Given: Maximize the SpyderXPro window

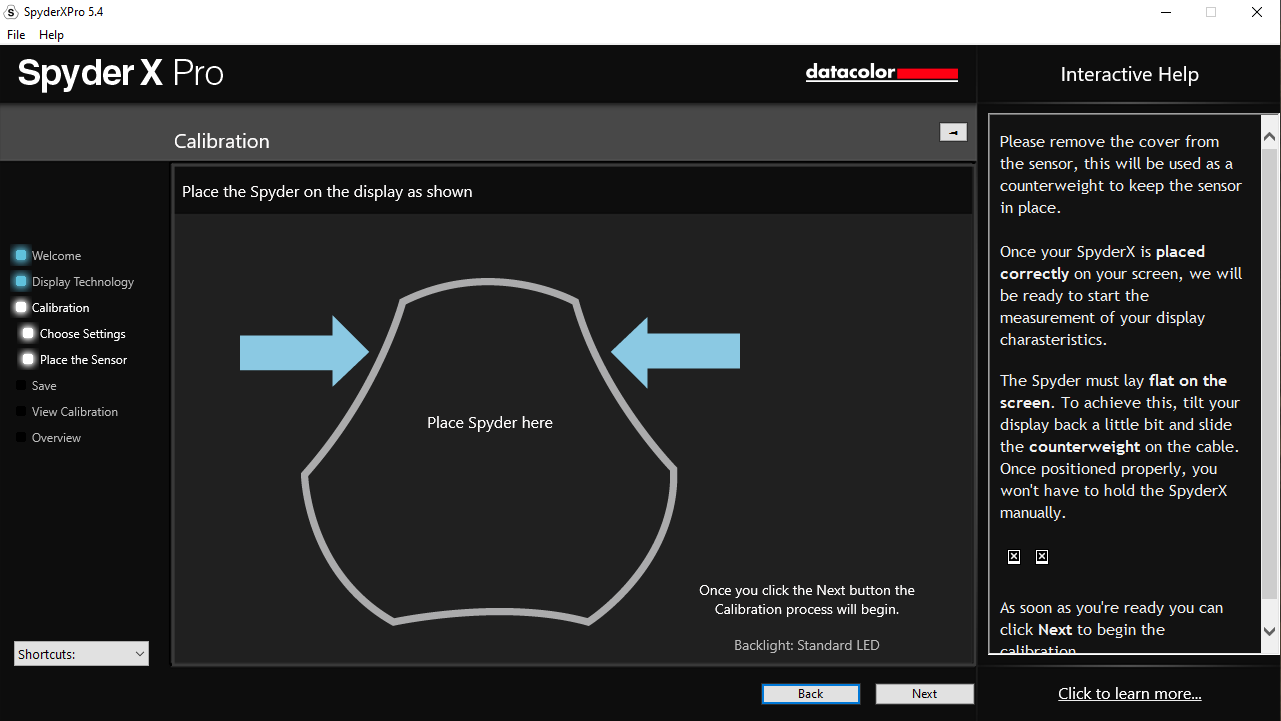Looking at the screenshot, I should pos(1211,12).
